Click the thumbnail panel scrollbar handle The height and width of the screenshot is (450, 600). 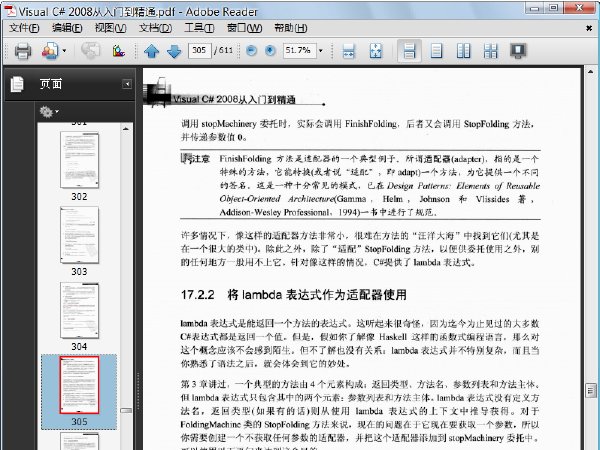click(x=126, y=410)
